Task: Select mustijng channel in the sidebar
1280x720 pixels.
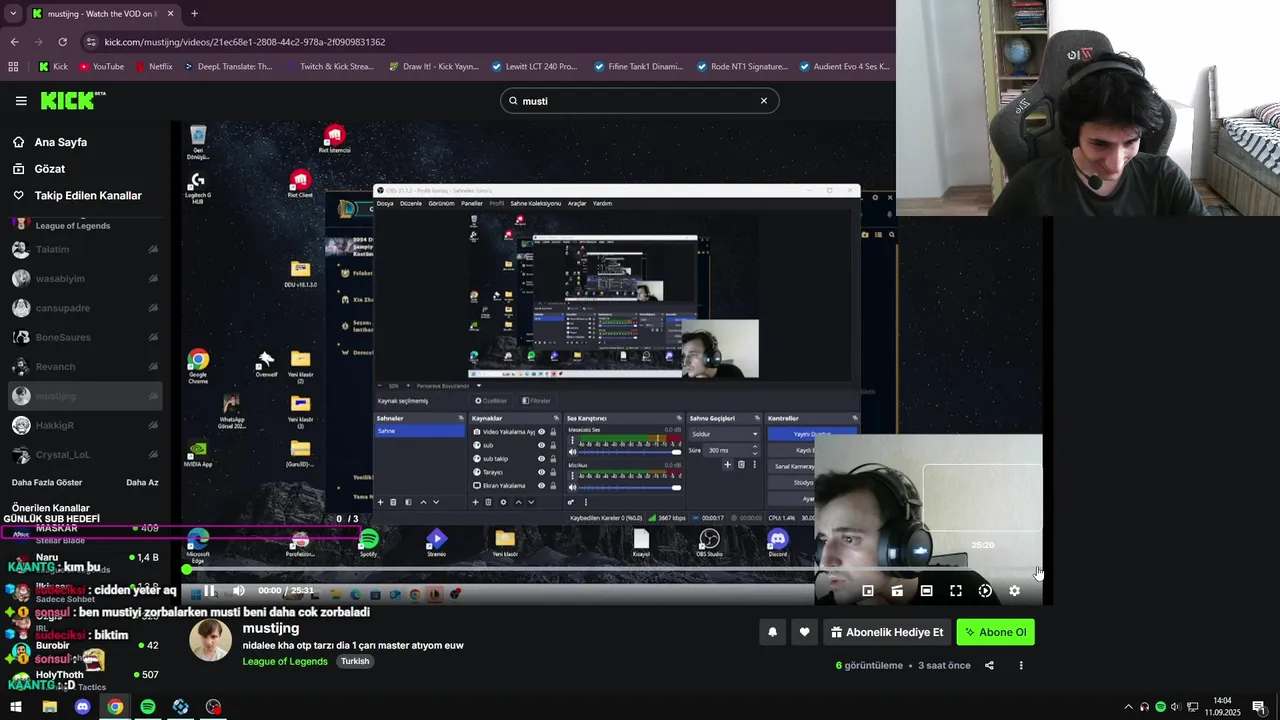Action: point(85,396)
